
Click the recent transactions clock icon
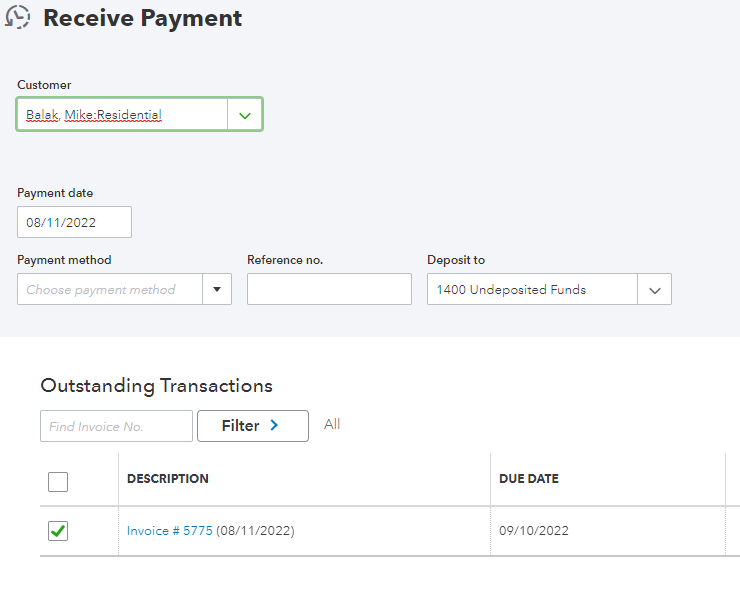coord(17,17)
